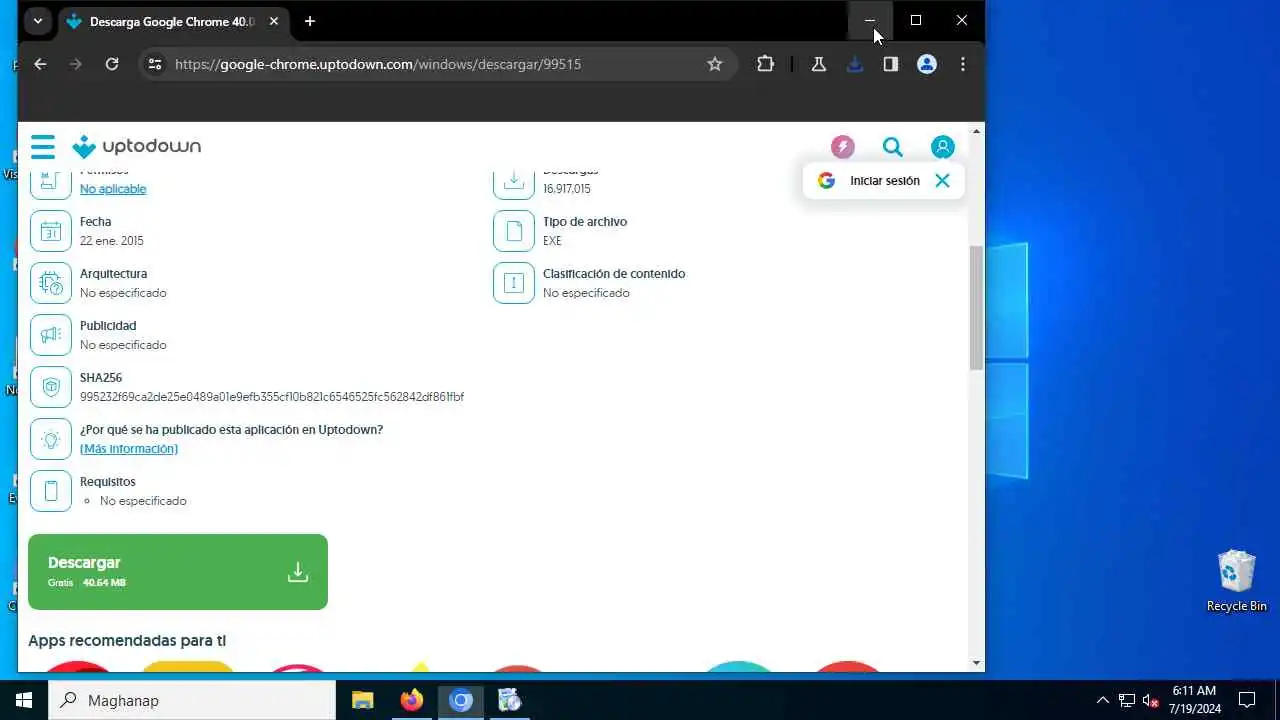Image resolution: width=1280 pixels, height=720 pixels.
Task: Open the tab search dropdown arrow
Action: pos(38,21)
